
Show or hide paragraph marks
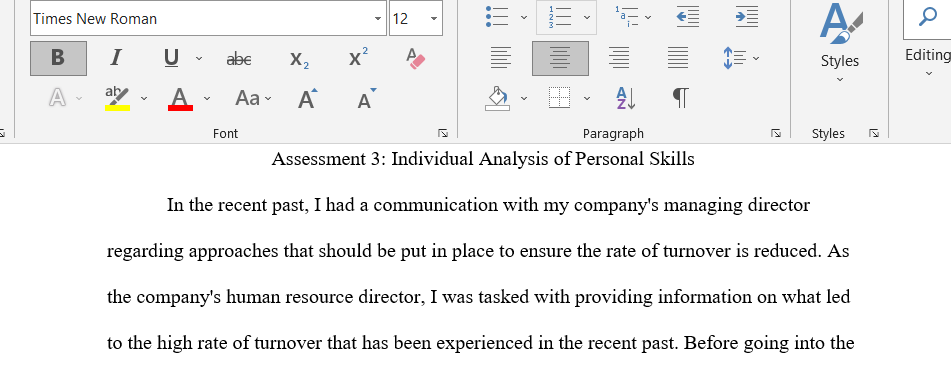pos(680,98)
